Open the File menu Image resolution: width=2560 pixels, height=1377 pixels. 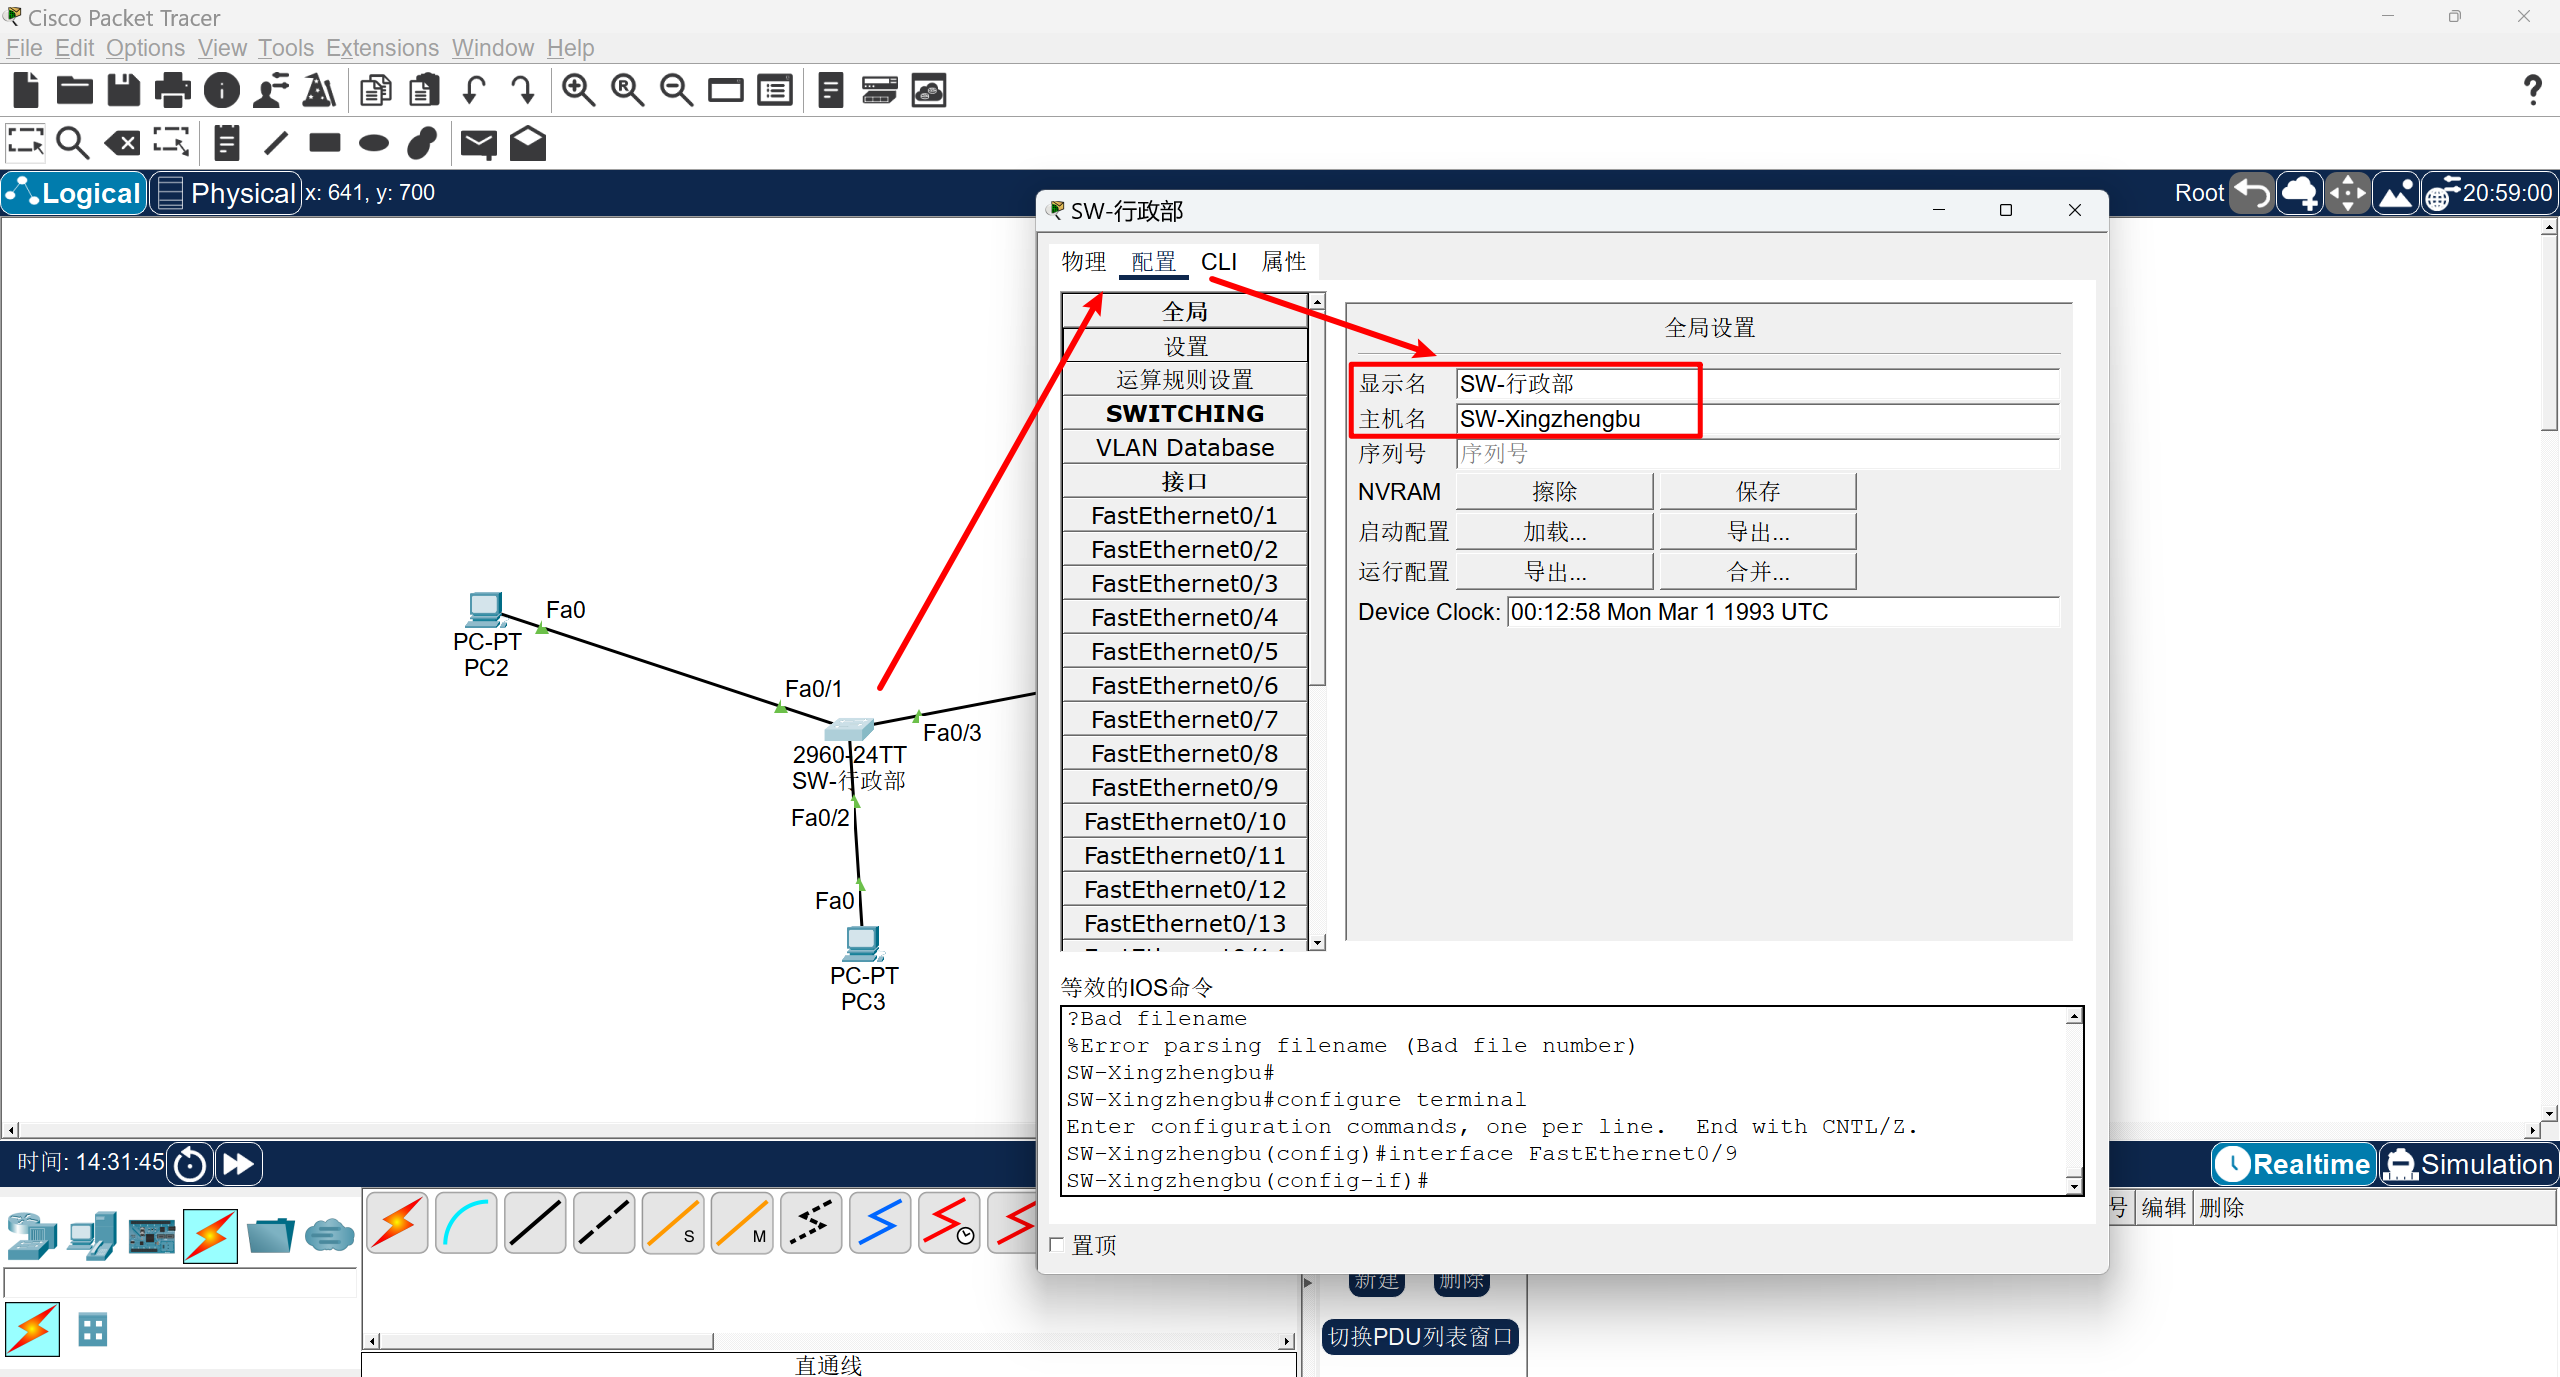click(x=24, y=48)
